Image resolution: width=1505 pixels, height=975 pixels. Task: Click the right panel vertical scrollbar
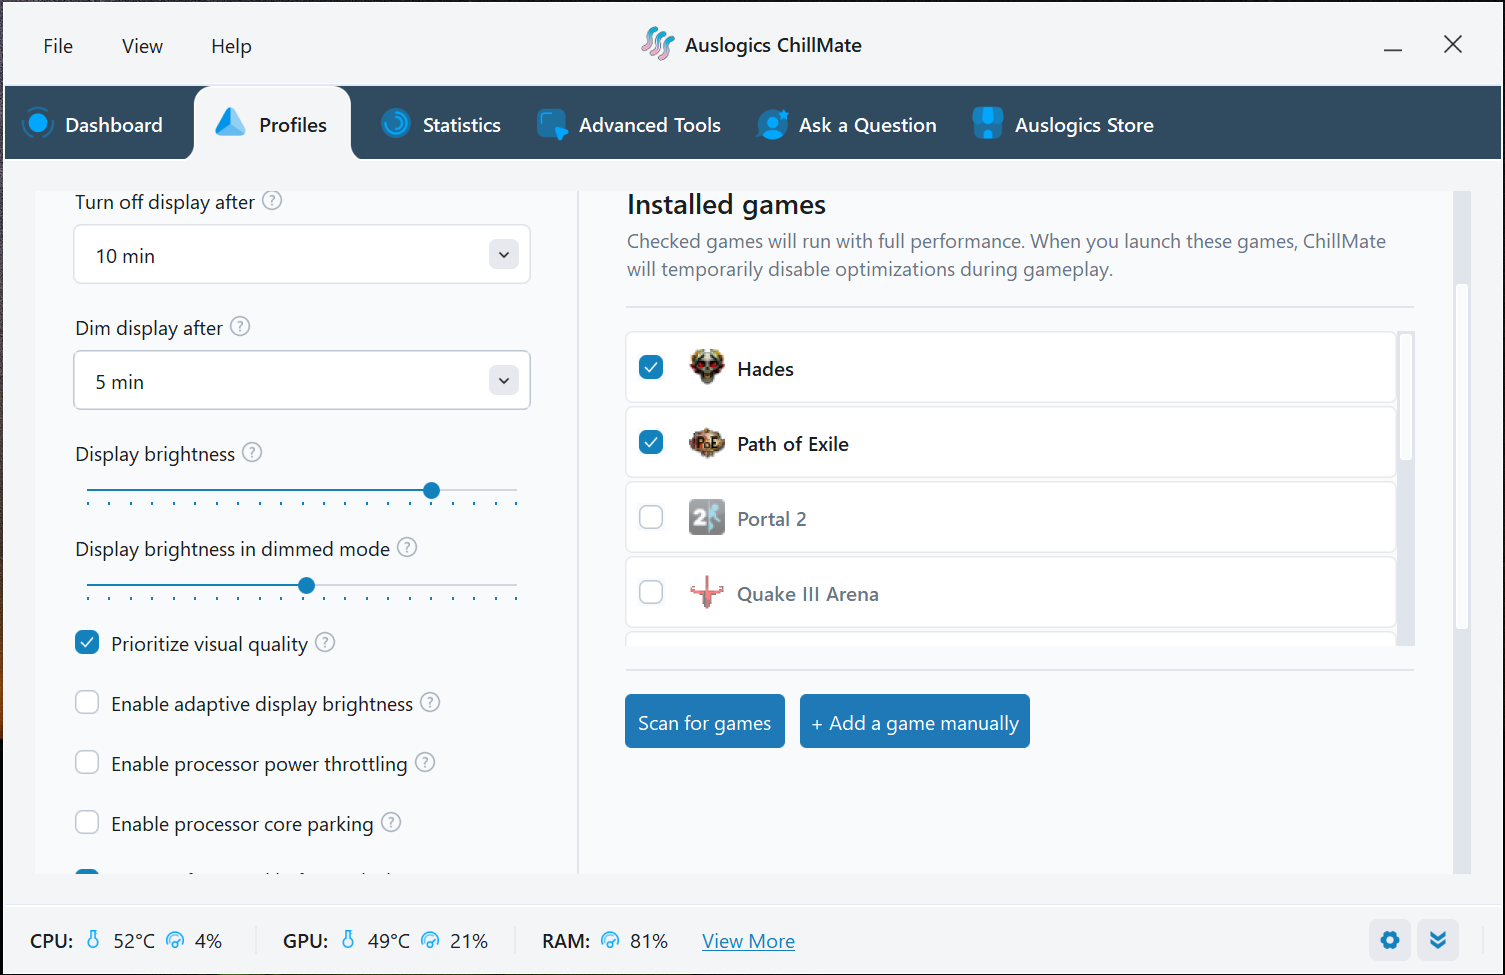(1462, 457)
